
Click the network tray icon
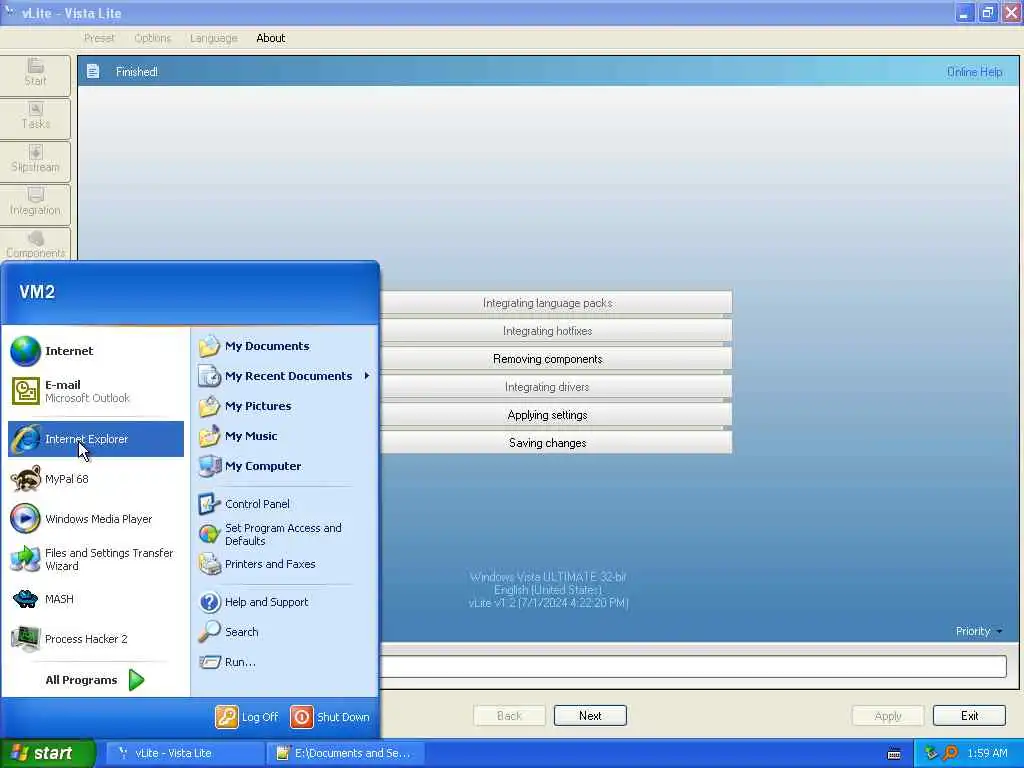[x=931, y=753]
